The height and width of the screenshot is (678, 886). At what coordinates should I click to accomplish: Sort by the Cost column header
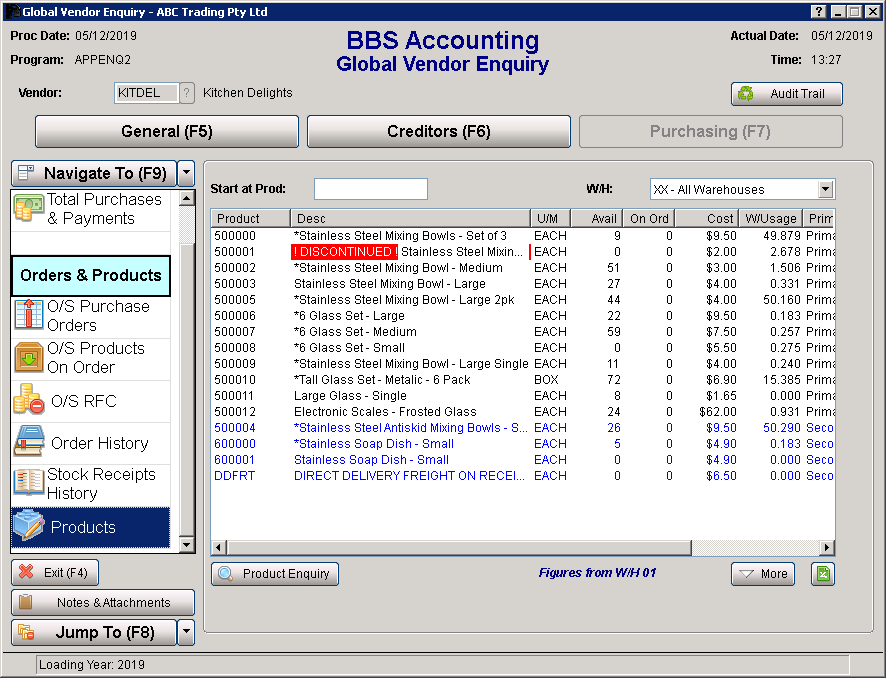coord(706,218)
